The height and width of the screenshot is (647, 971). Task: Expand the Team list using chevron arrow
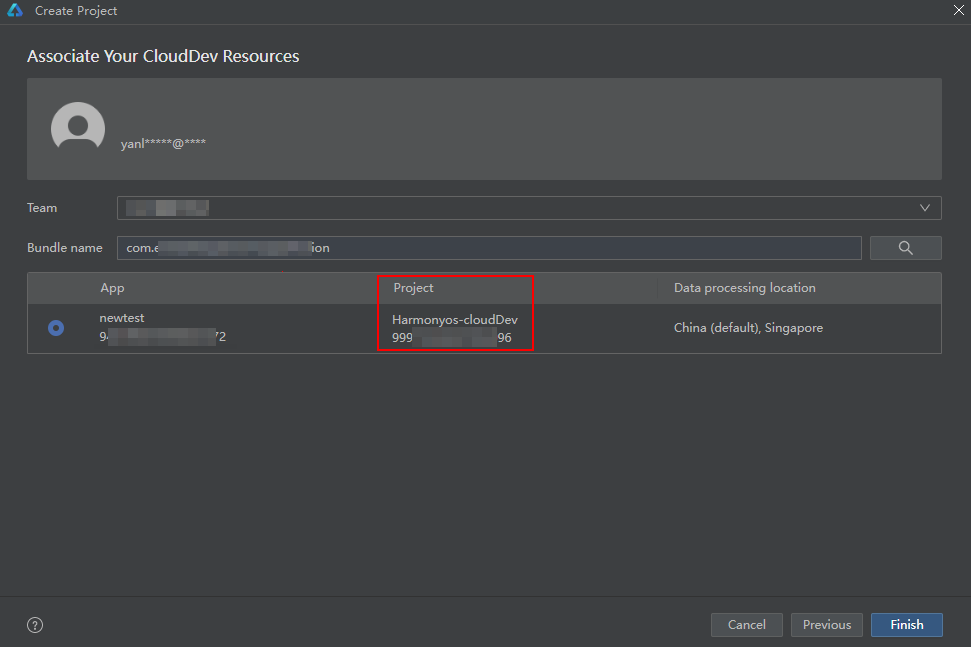coord(925,208)
